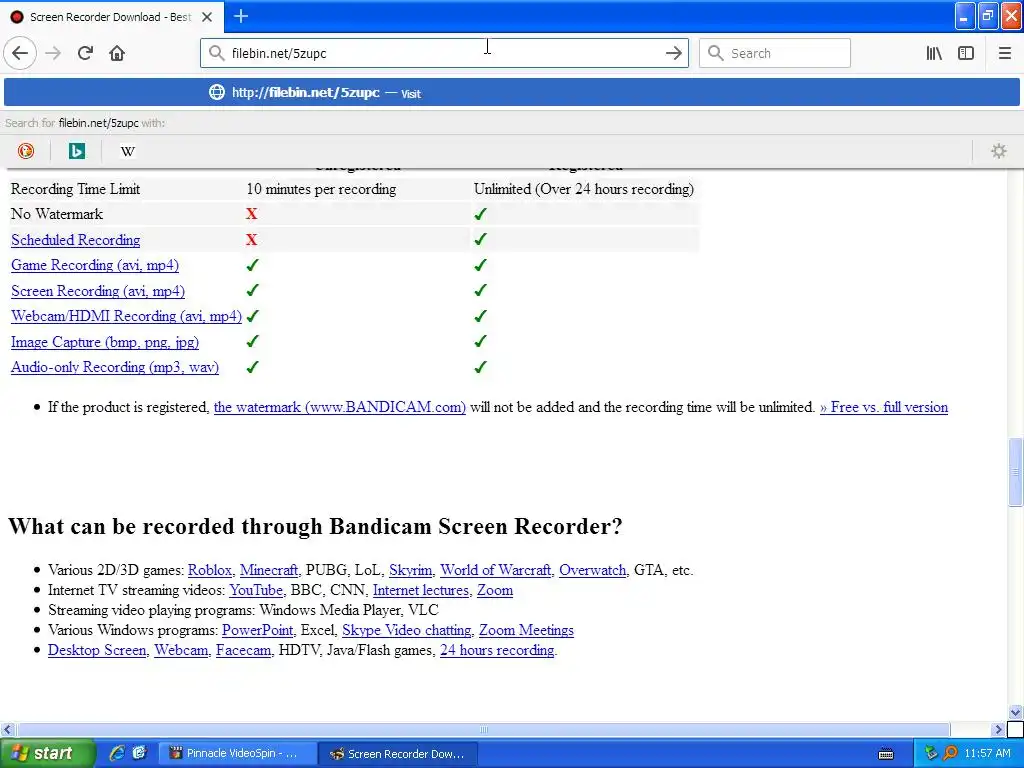Click the Go arrow in address bar

click(673, 54)
